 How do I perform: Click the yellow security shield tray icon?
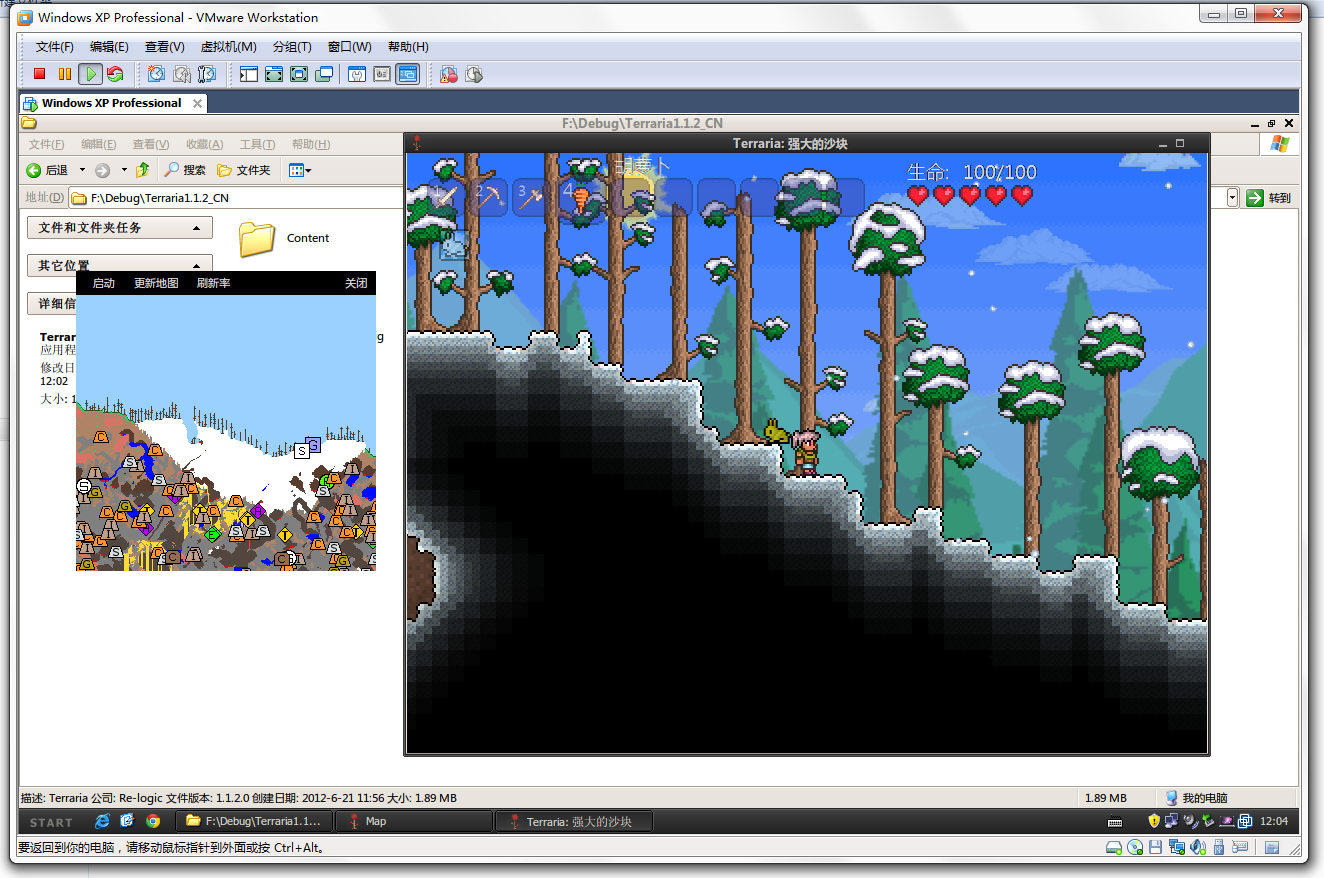pos(1154,821)
